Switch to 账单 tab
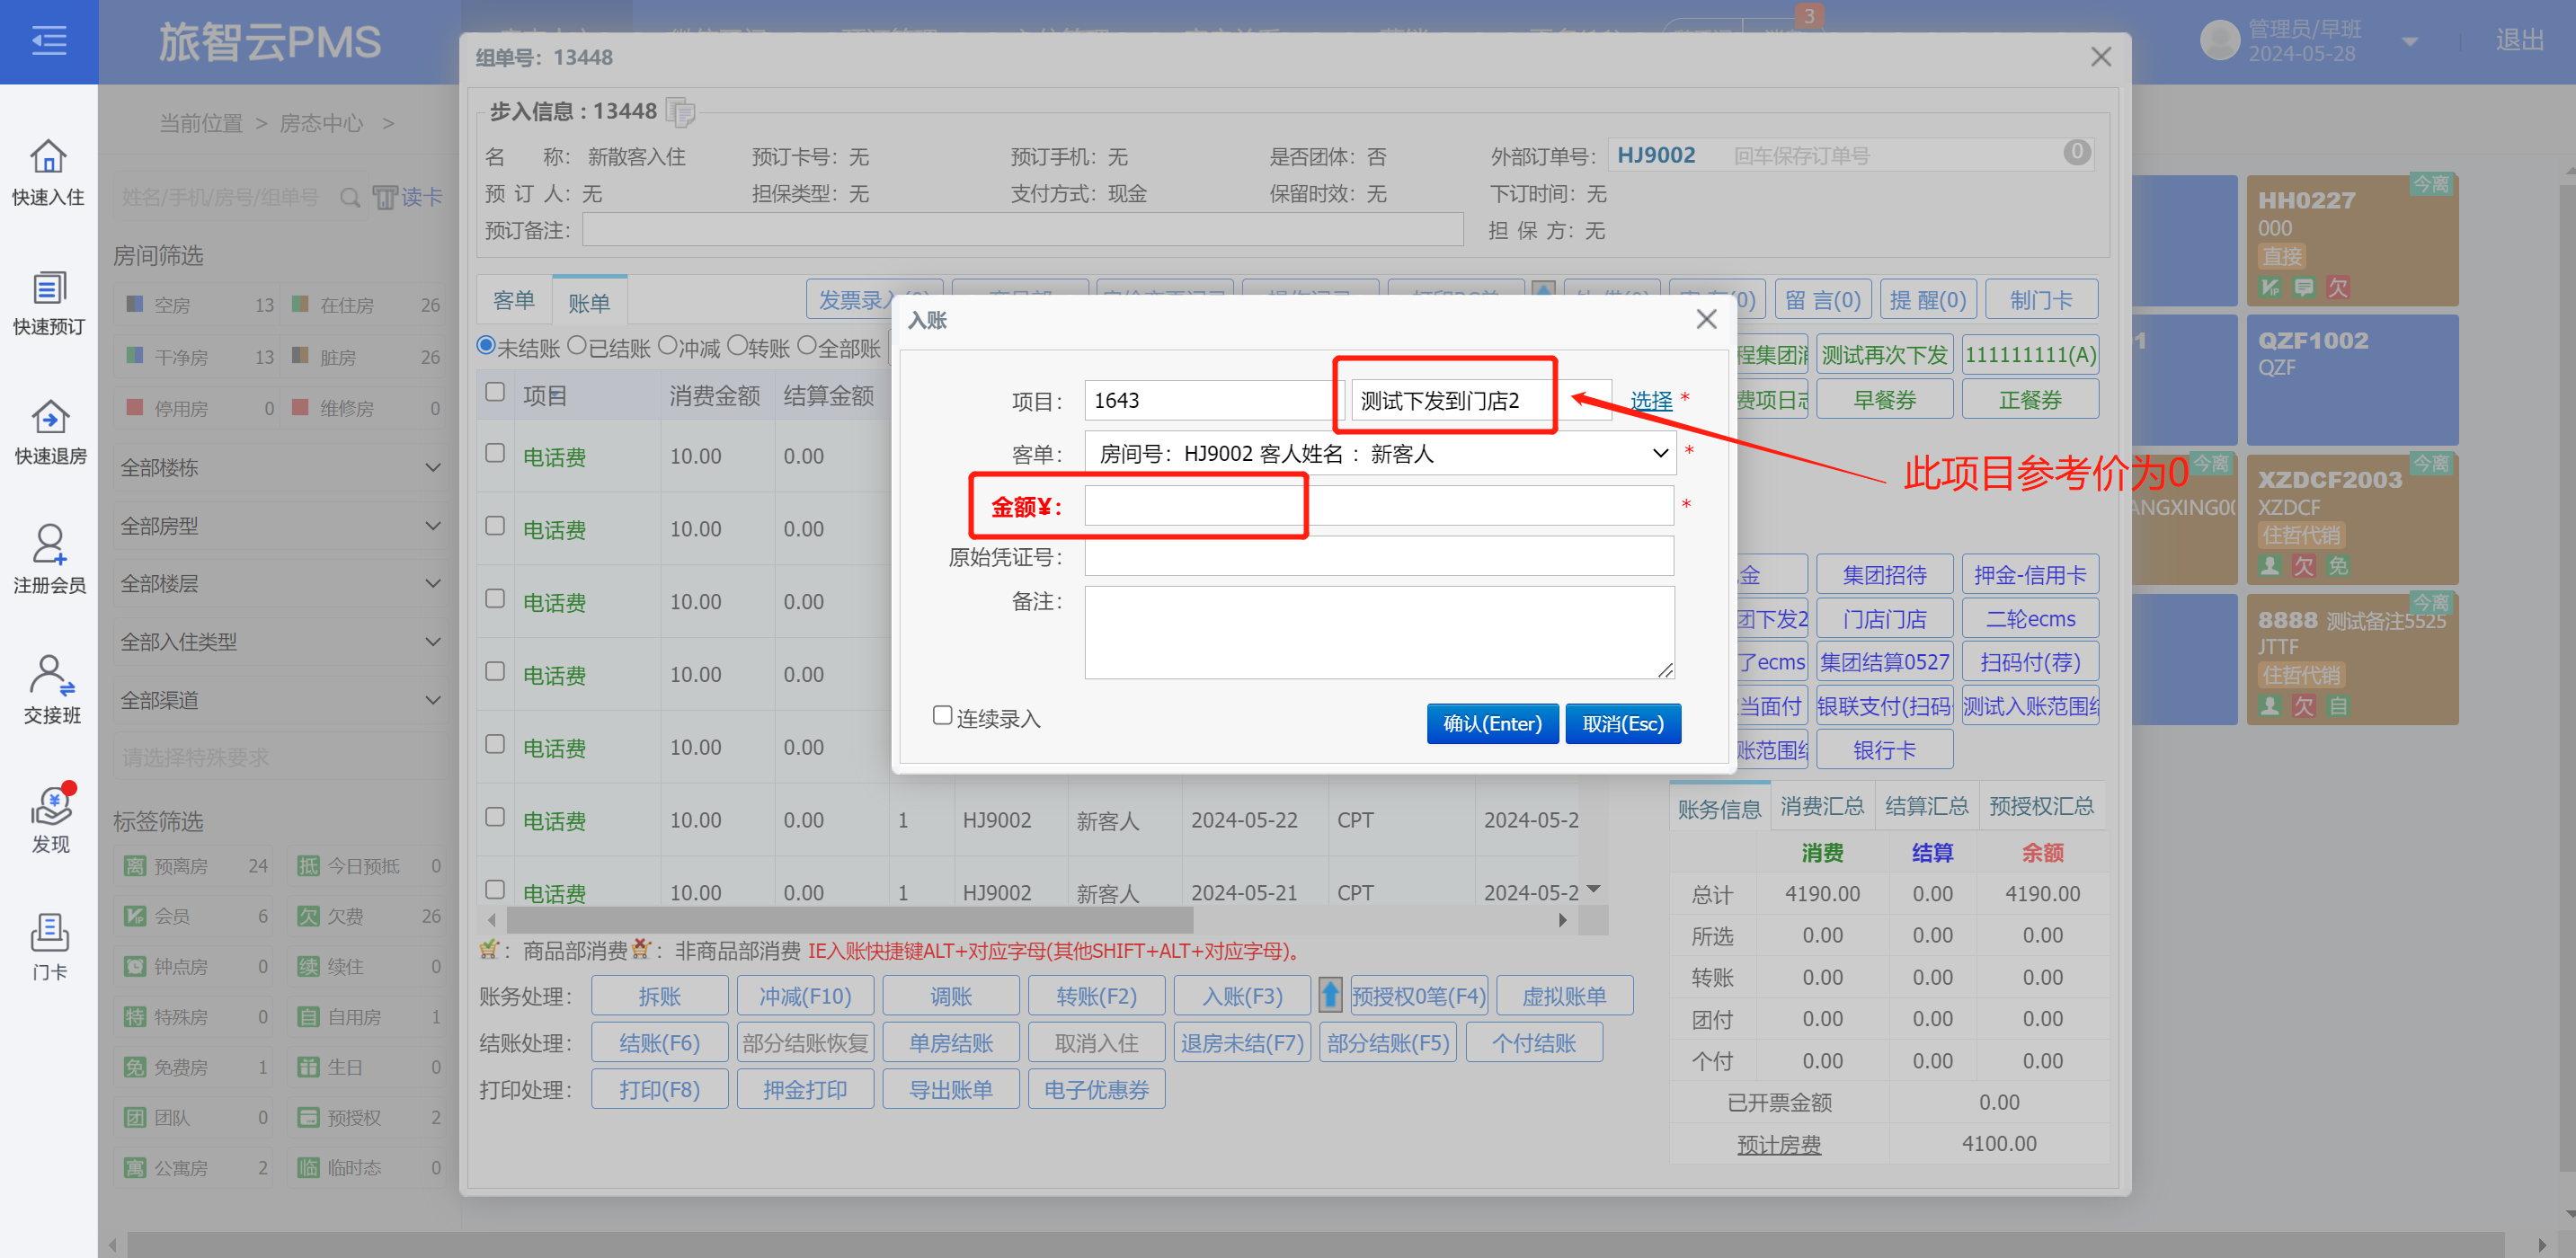2576x1258 pixels. 589,302
